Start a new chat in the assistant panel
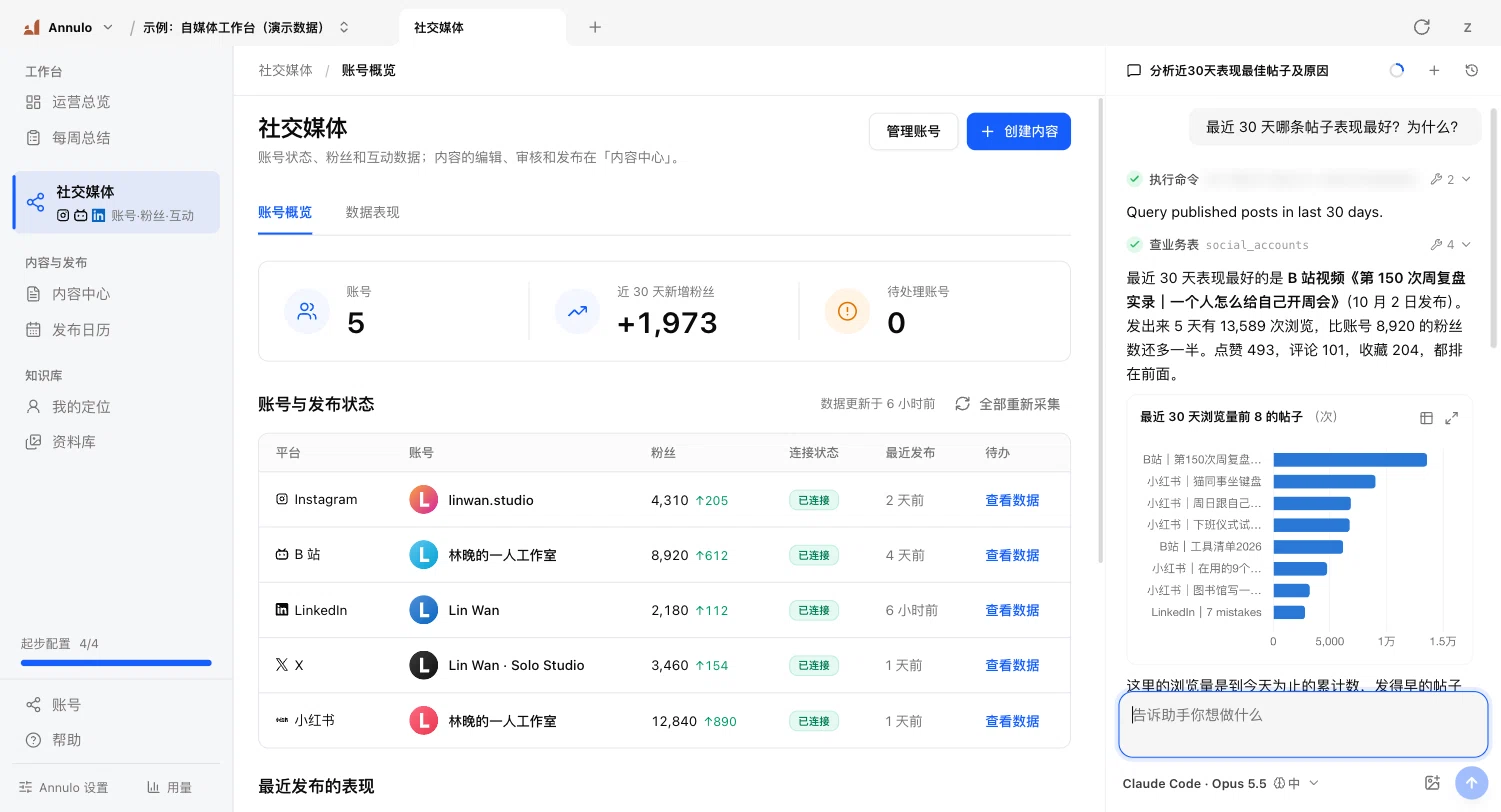The height and width of the screenshot is (812, 1501). tap(1434, 71)
